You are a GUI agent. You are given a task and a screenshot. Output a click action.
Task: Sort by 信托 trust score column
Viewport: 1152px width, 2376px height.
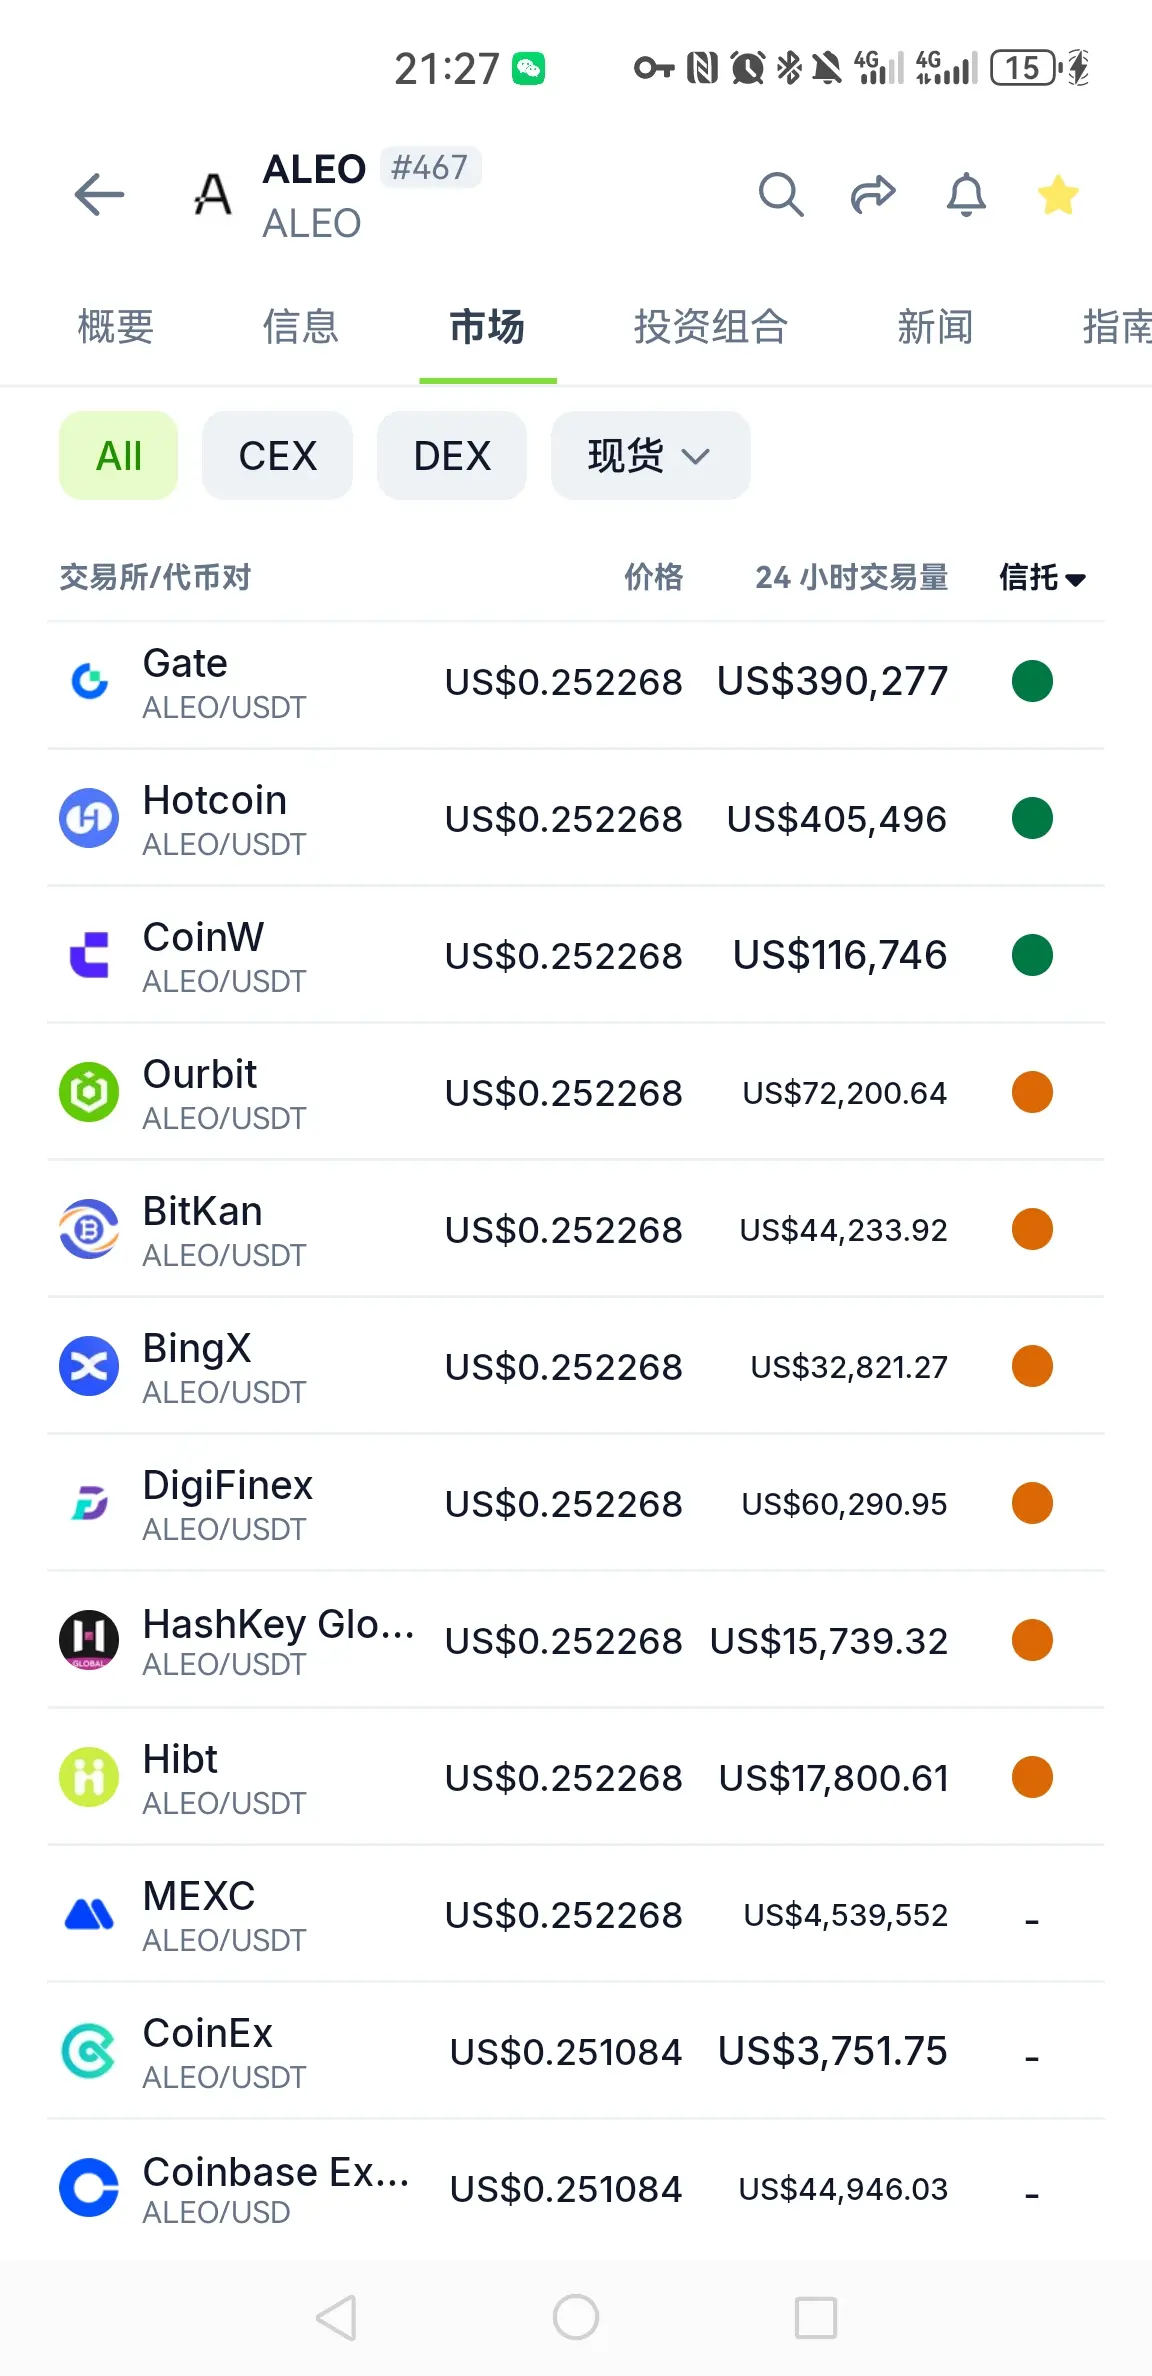1042,577
